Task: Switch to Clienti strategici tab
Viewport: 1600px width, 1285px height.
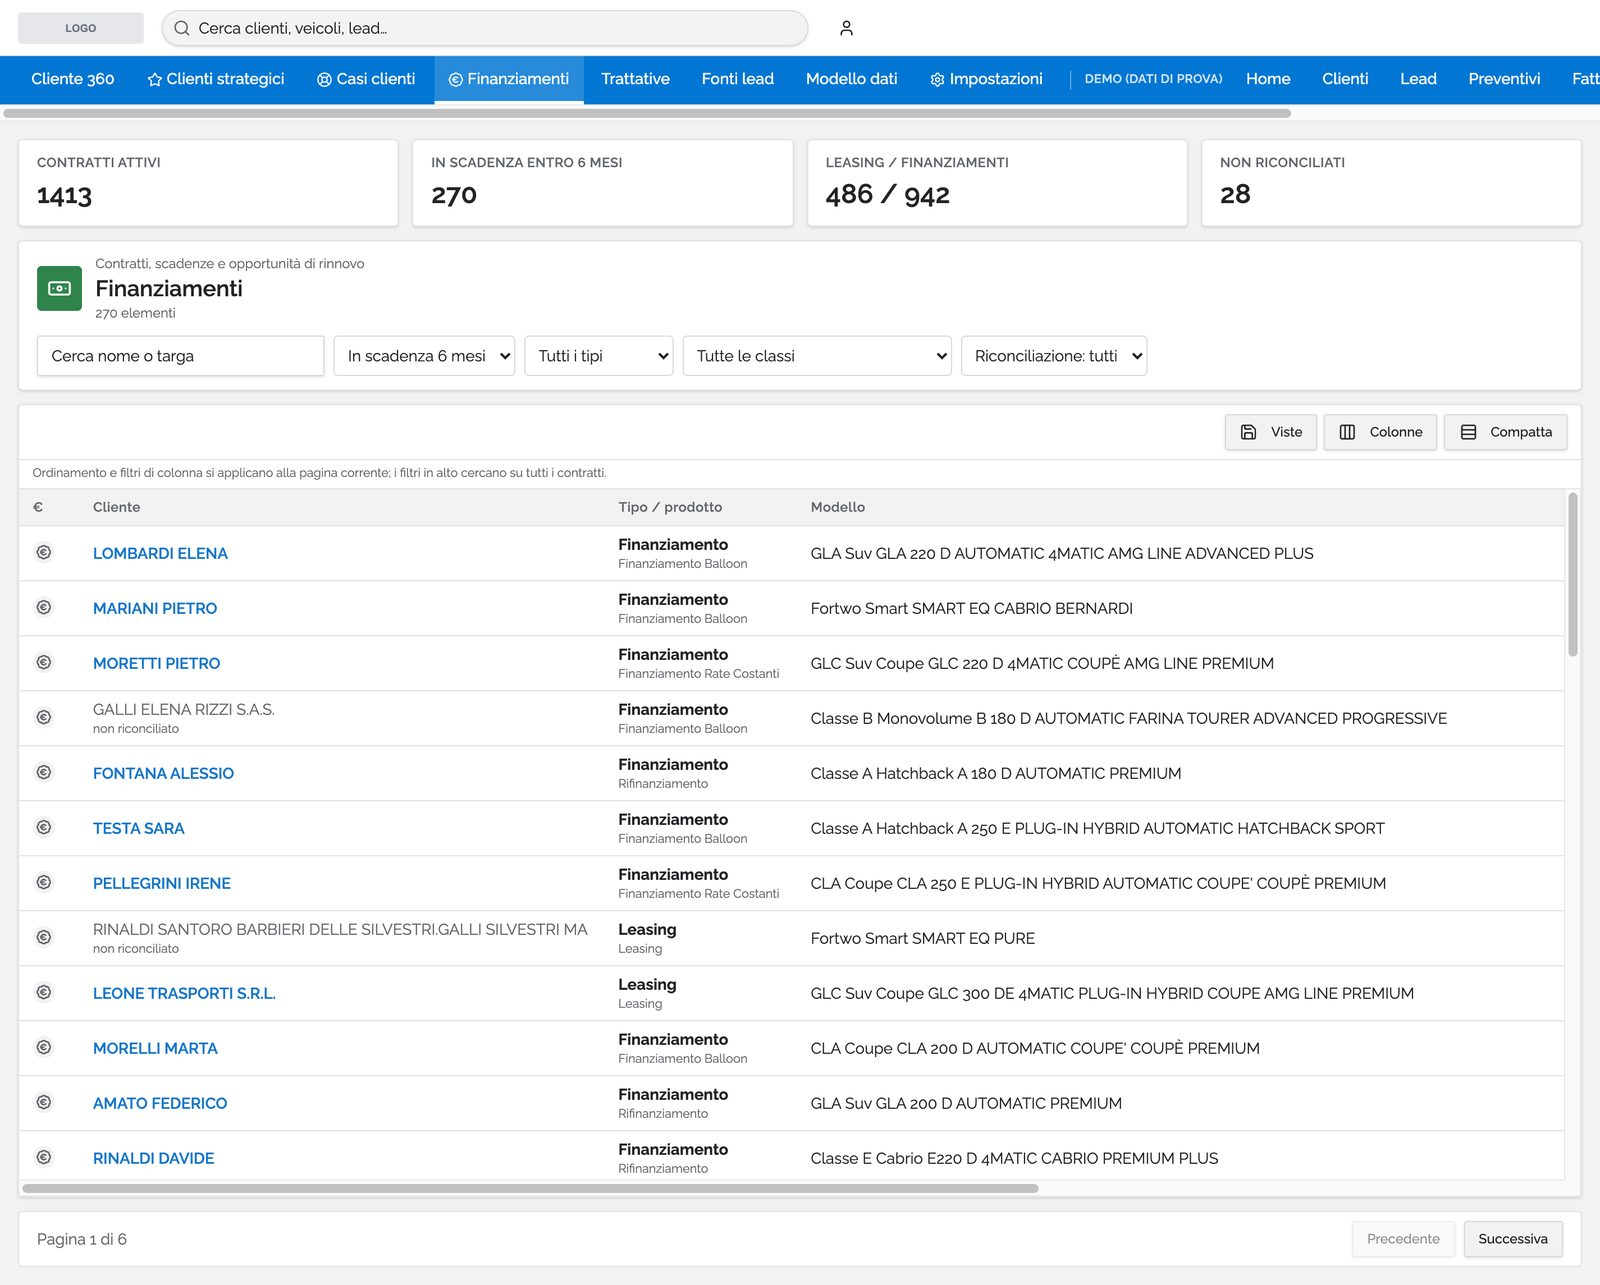Action: coord(216,79)
